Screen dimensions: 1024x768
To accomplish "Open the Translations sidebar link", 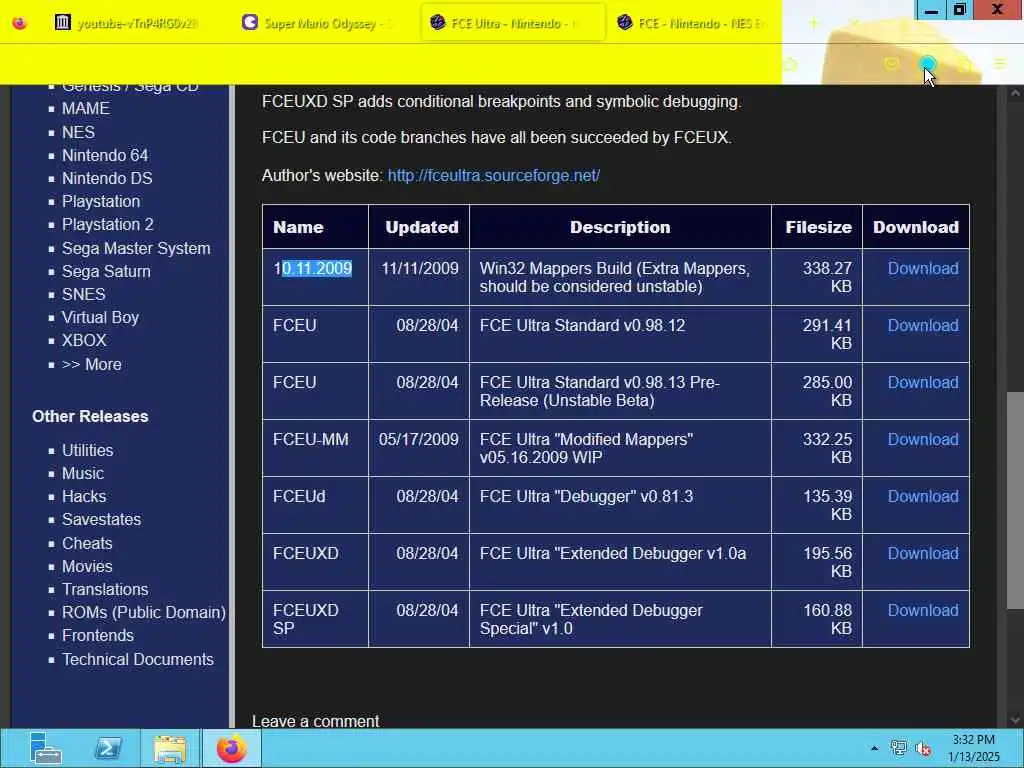I will pos(105,589).
